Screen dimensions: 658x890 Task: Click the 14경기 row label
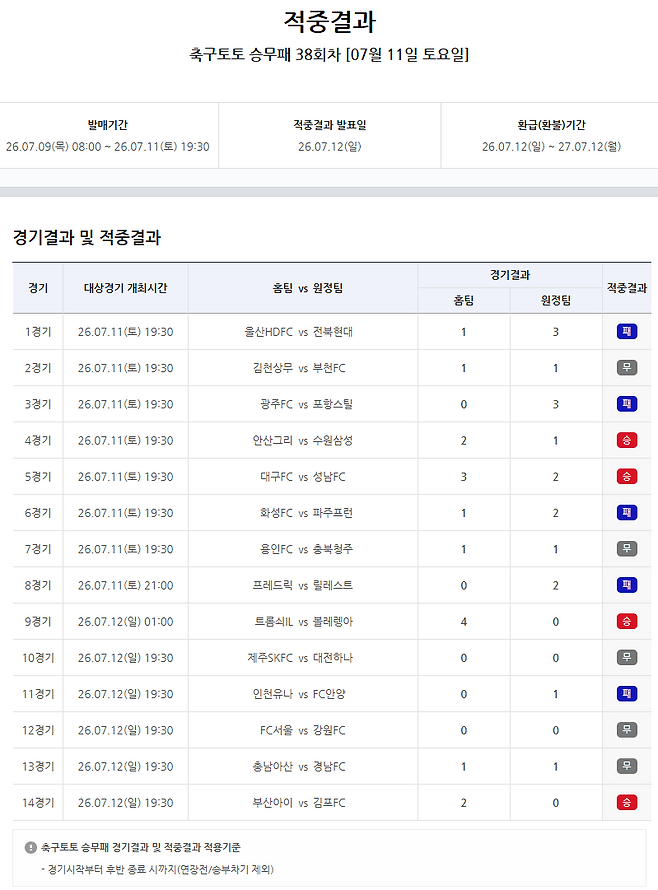pyautogui.click(x=38, y=803)
